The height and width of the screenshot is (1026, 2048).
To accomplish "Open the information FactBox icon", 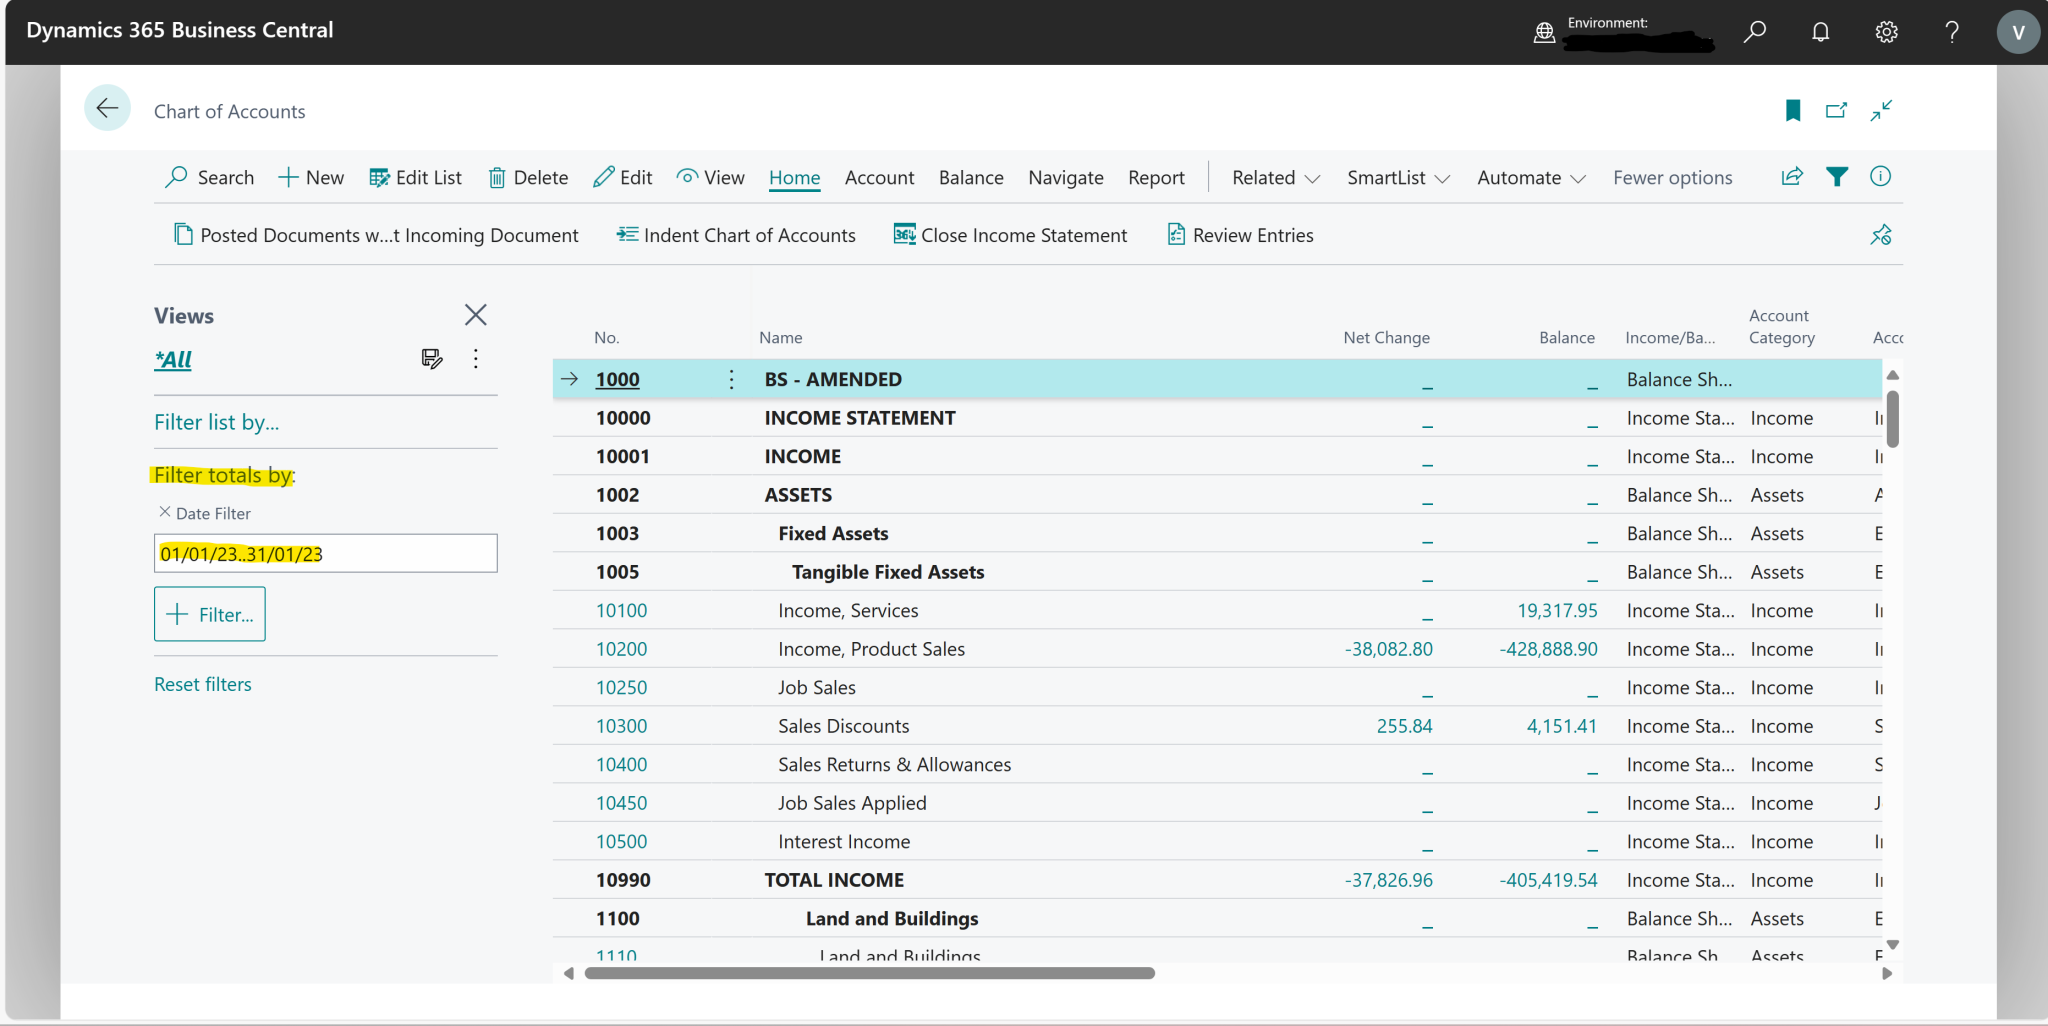I will [x=1880, y=177].
